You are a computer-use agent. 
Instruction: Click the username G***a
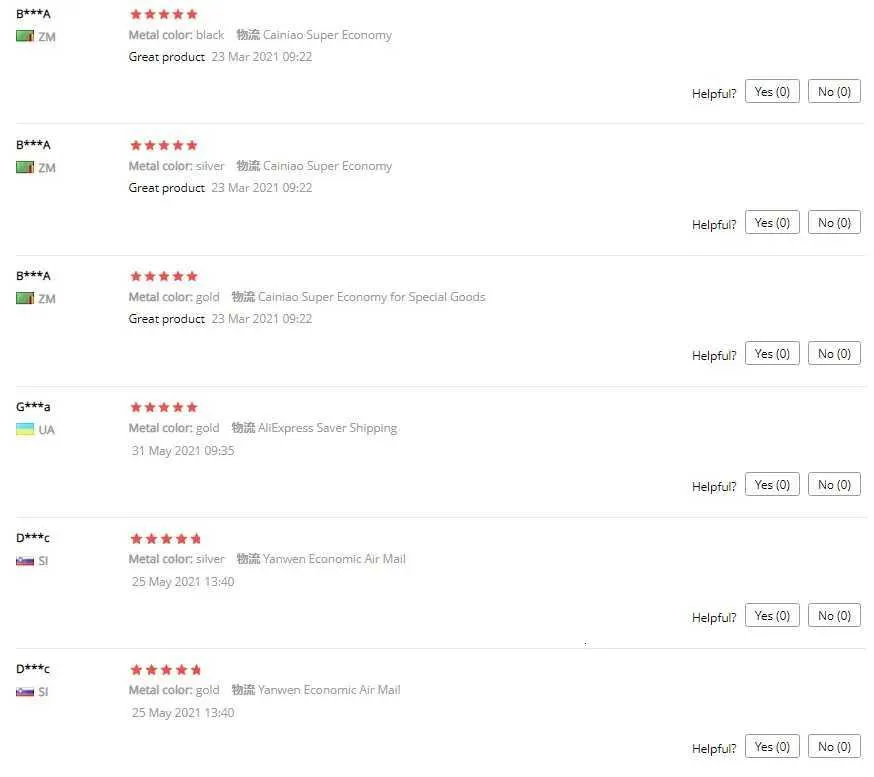pos(33,407)
